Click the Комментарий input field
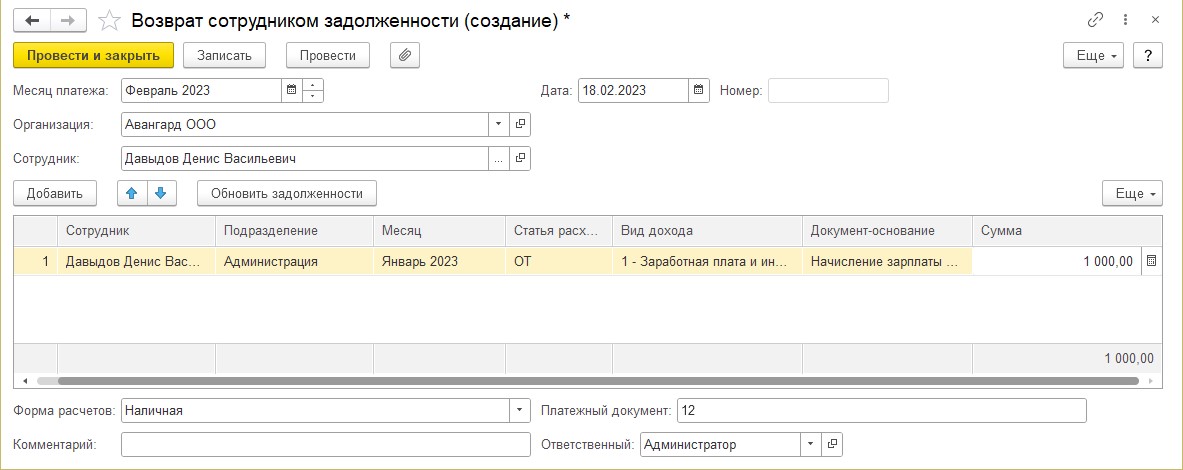 pyautogui.click(x=326, y=444)
